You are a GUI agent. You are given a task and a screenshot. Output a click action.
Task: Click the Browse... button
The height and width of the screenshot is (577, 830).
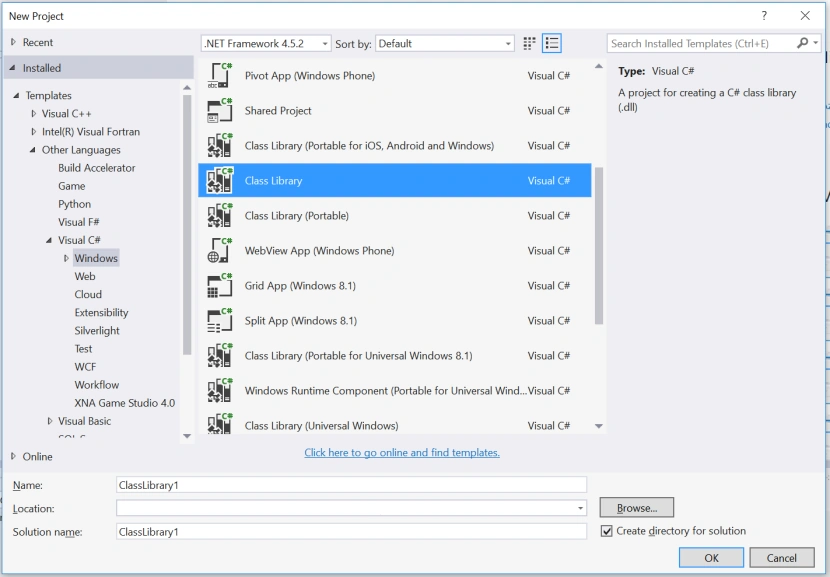point(637,508)
